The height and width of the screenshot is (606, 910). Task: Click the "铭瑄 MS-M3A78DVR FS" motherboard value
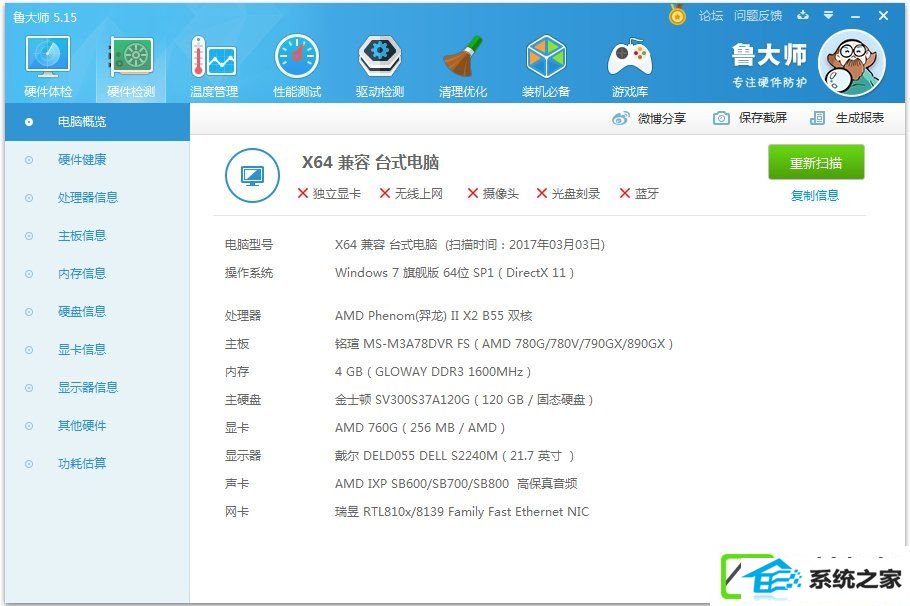402,344
